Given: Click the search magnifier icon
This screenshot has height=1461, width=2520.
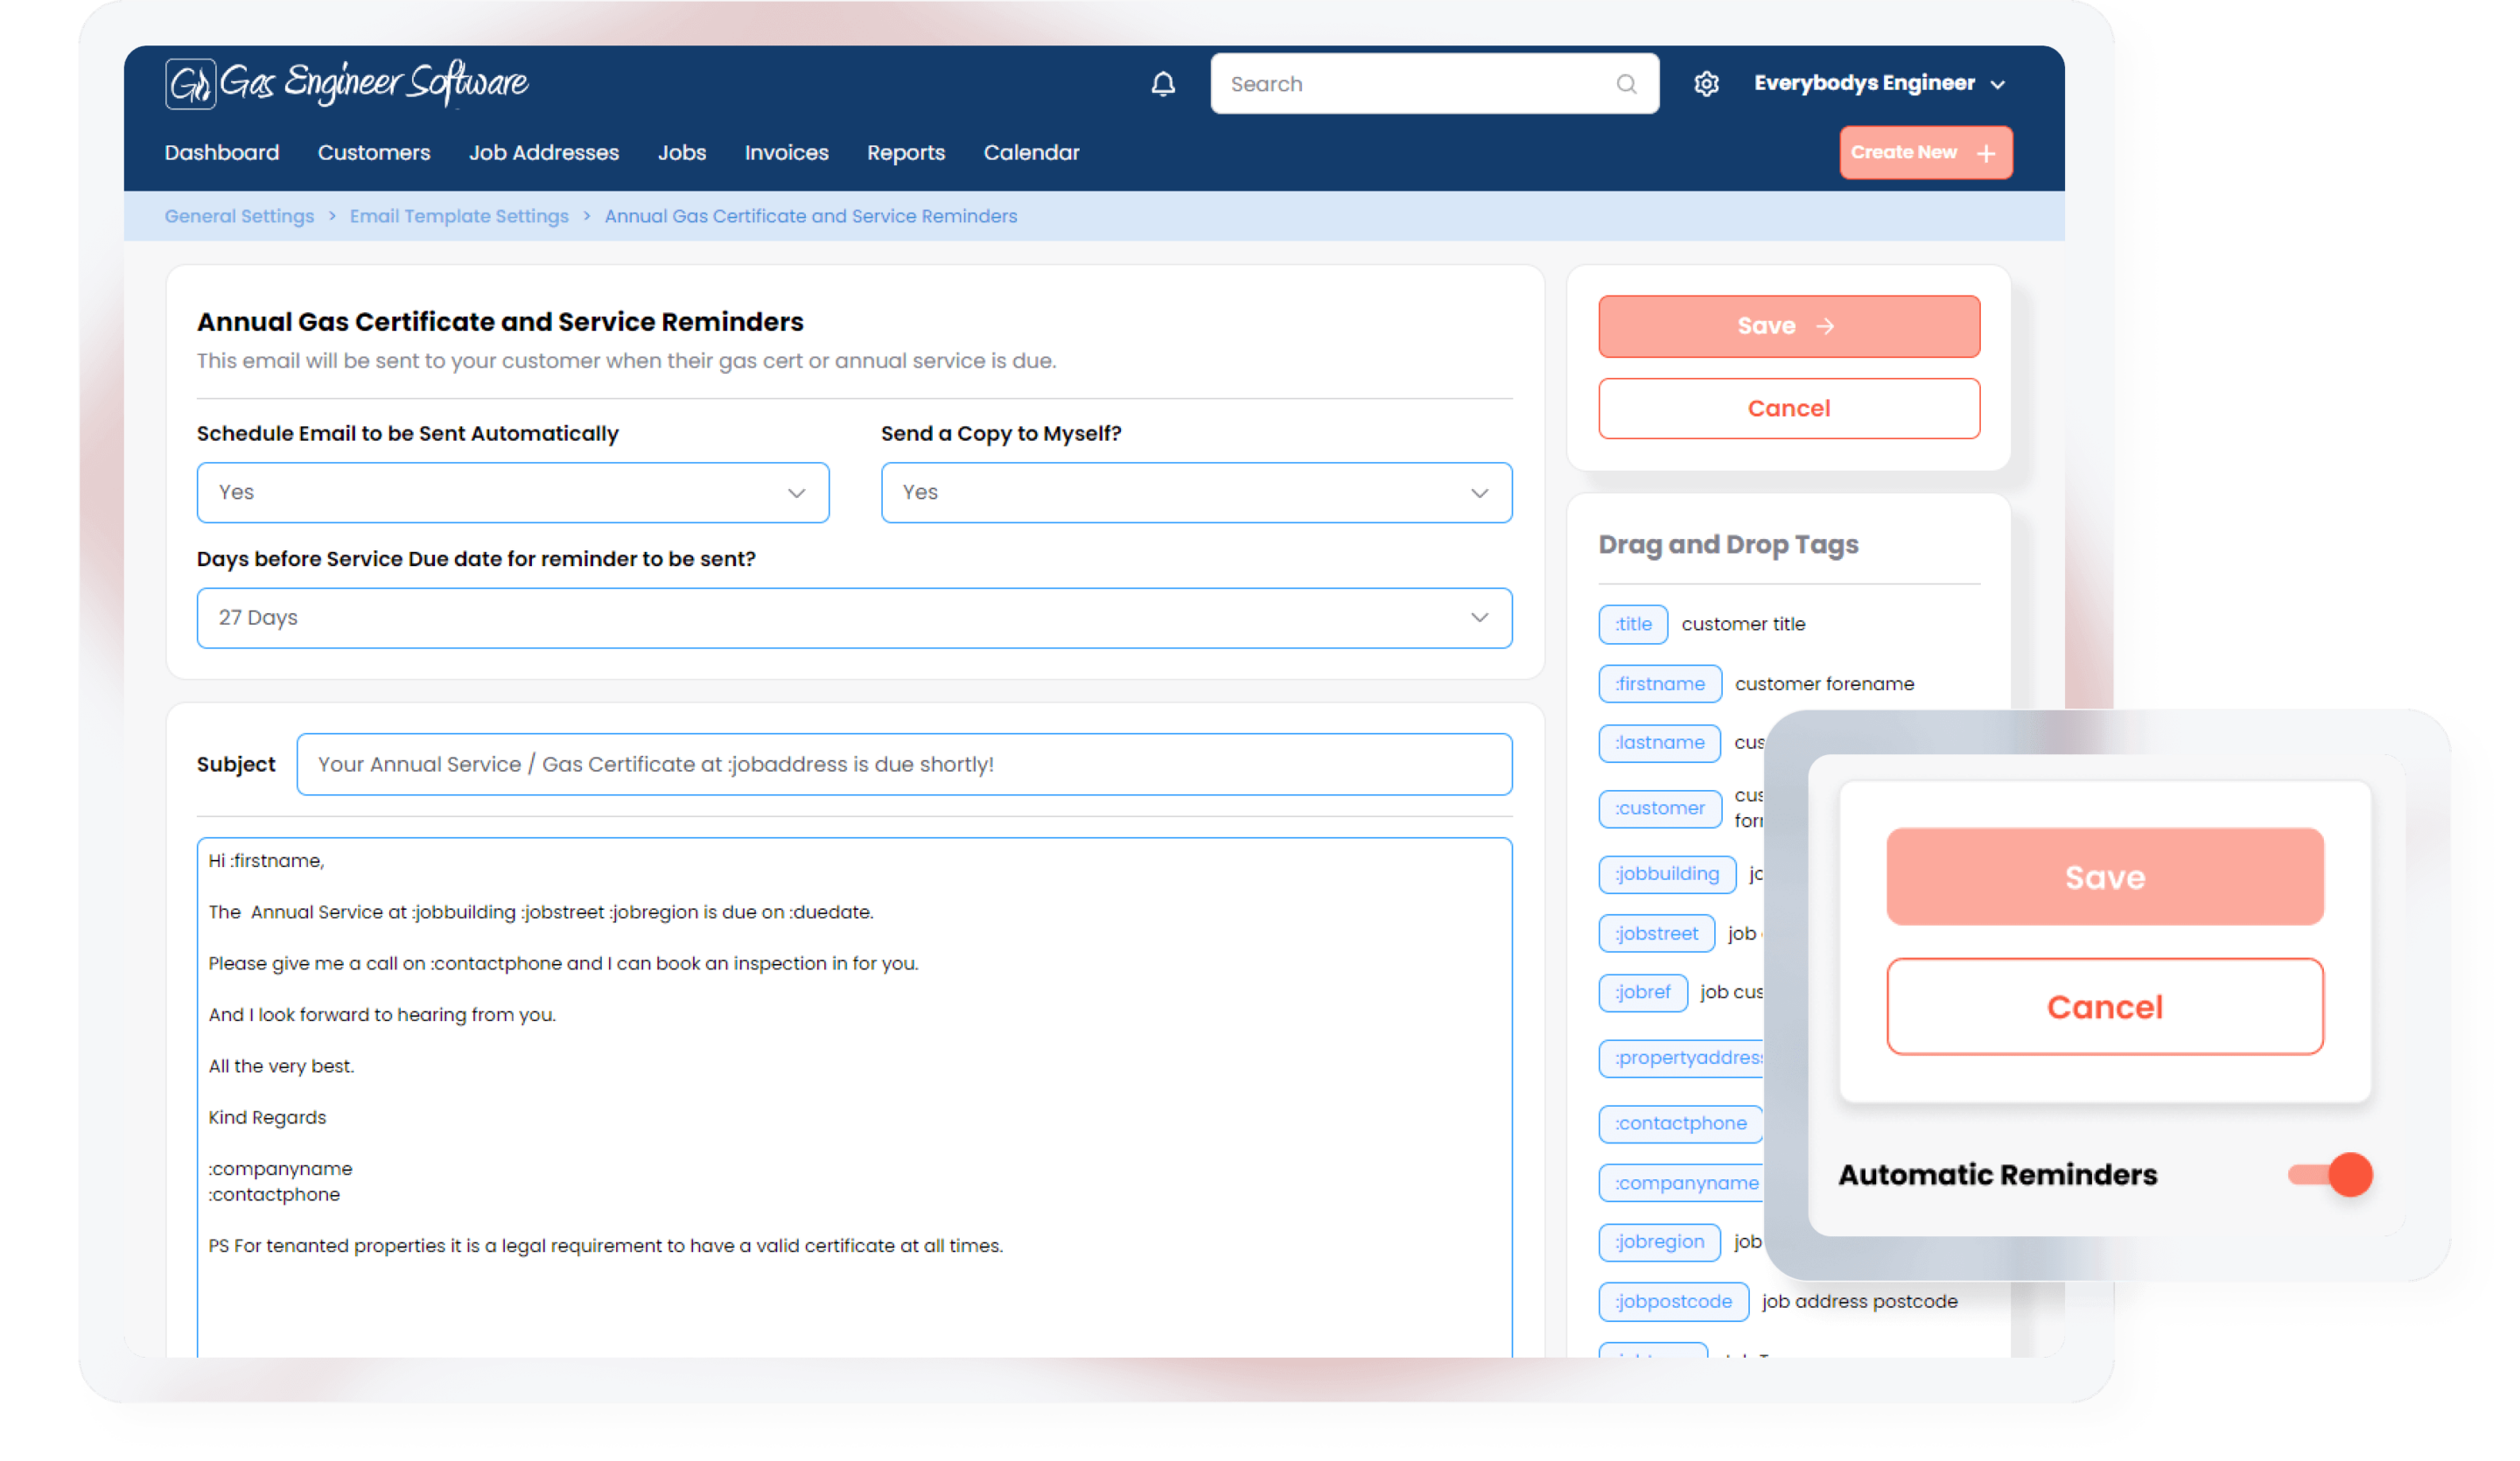Looking at the screenshot, I should 1626,84.
